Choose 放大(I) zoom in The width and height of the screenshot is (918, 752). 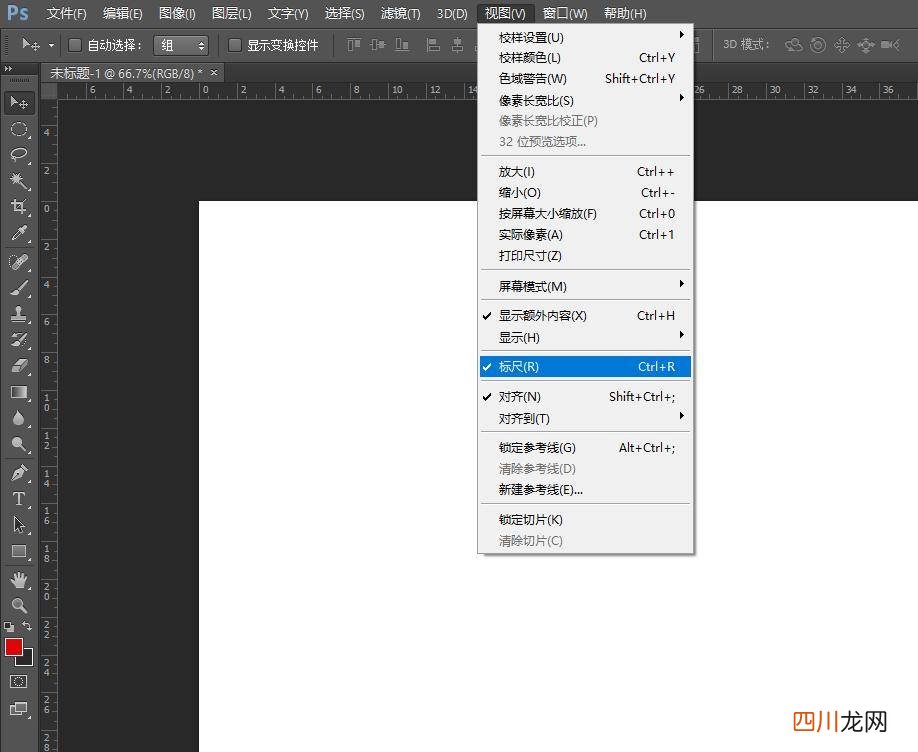pos(585,172)
